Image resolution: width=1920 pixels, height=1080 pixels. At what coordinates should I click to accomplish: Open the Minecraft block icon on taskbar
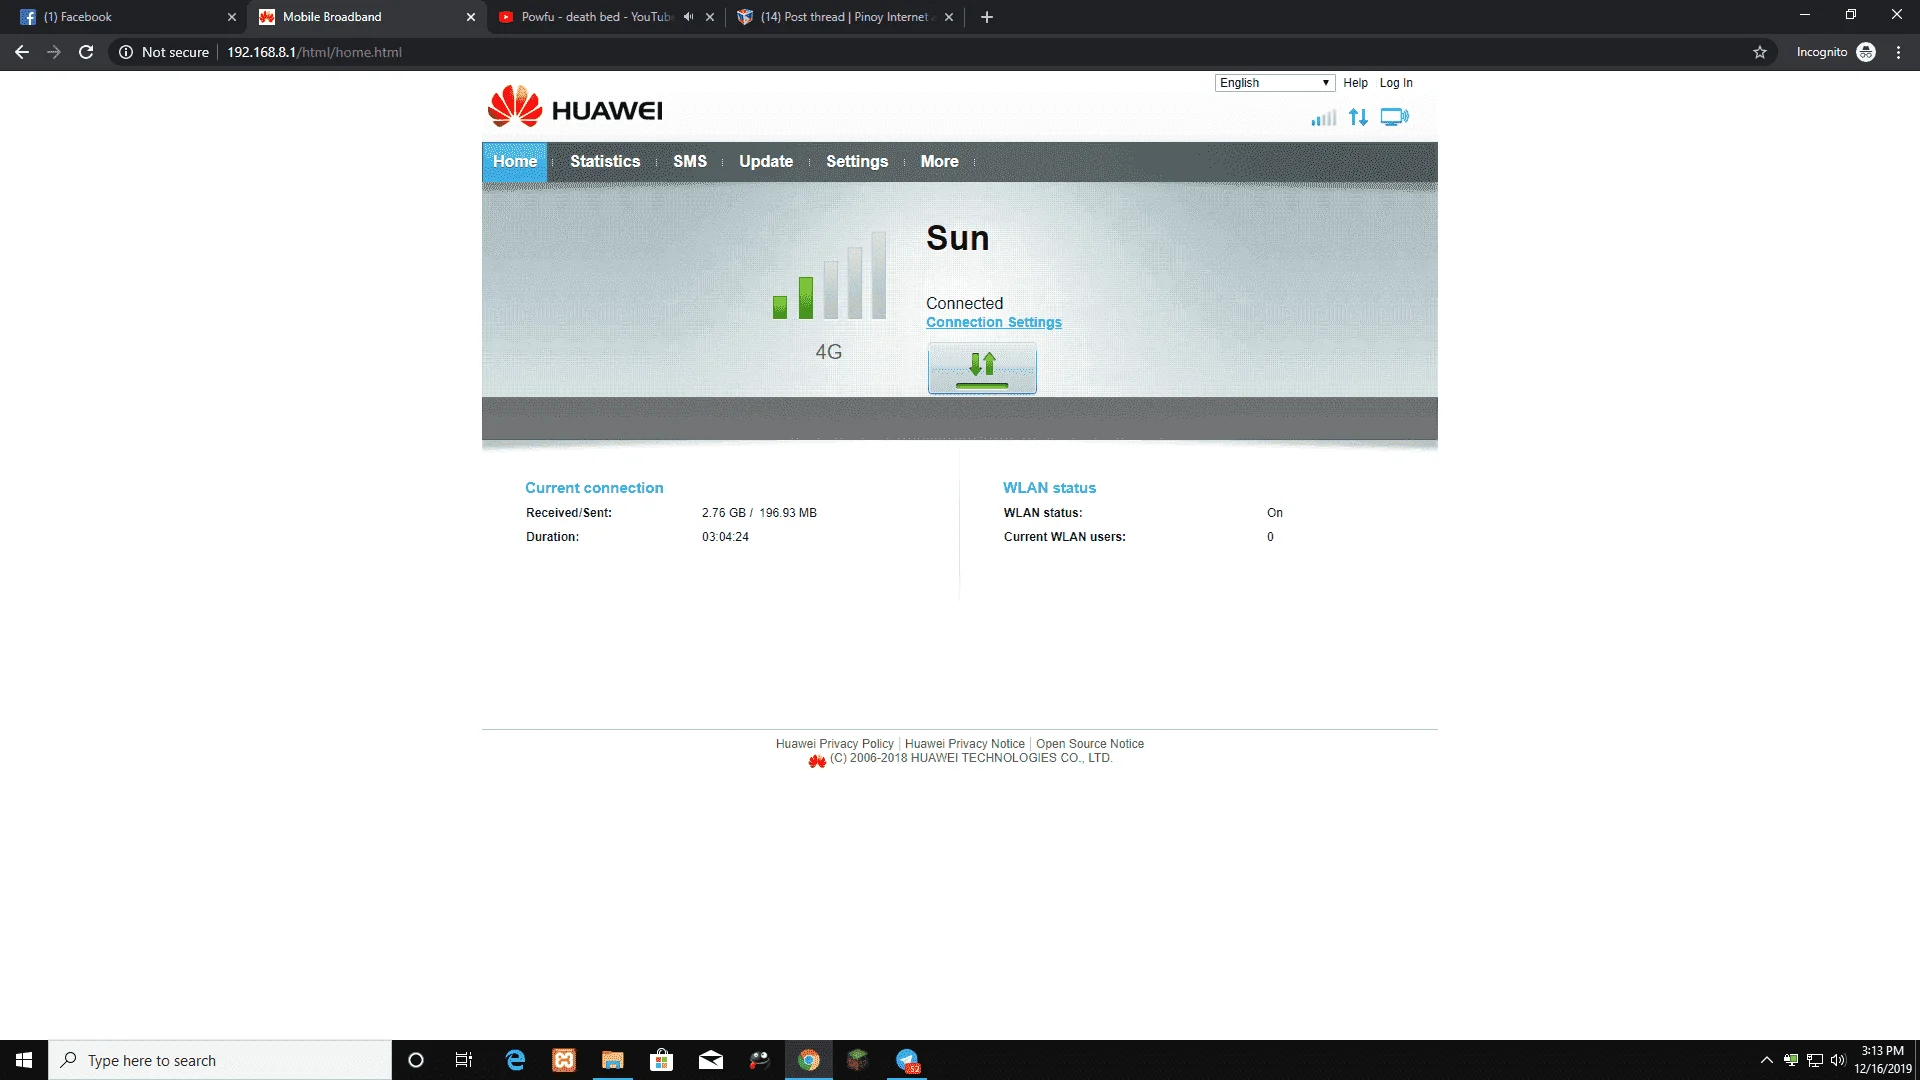[858, 1060]
